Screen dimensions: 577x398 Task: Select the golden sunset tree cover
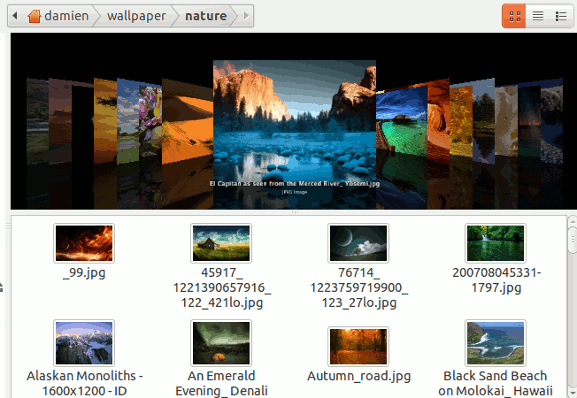(x=105, y=121)
